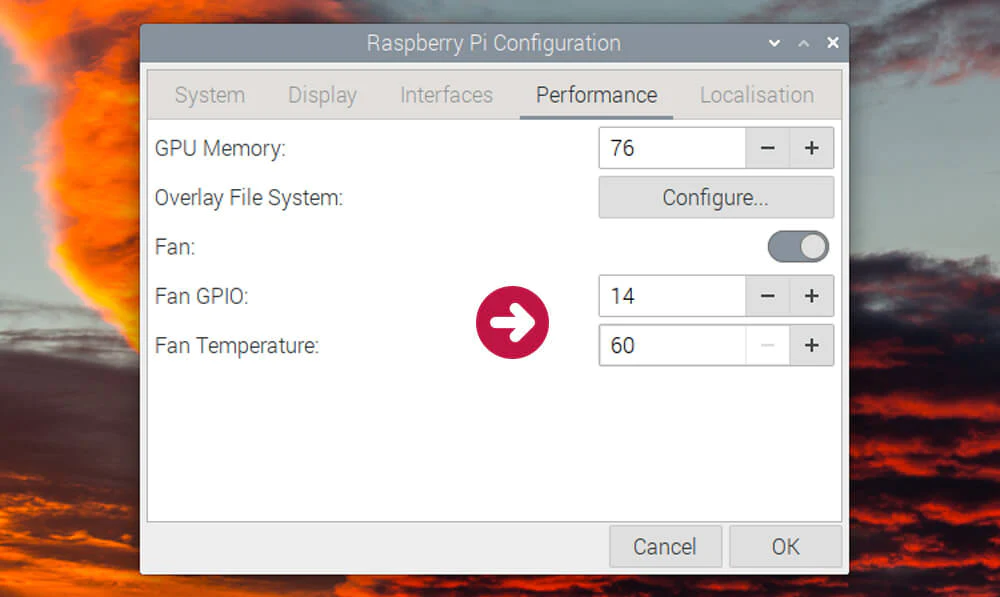Screen dimensions: 1000x597
Task: Click the Fan Temperature value field
Action: [672, 346]
